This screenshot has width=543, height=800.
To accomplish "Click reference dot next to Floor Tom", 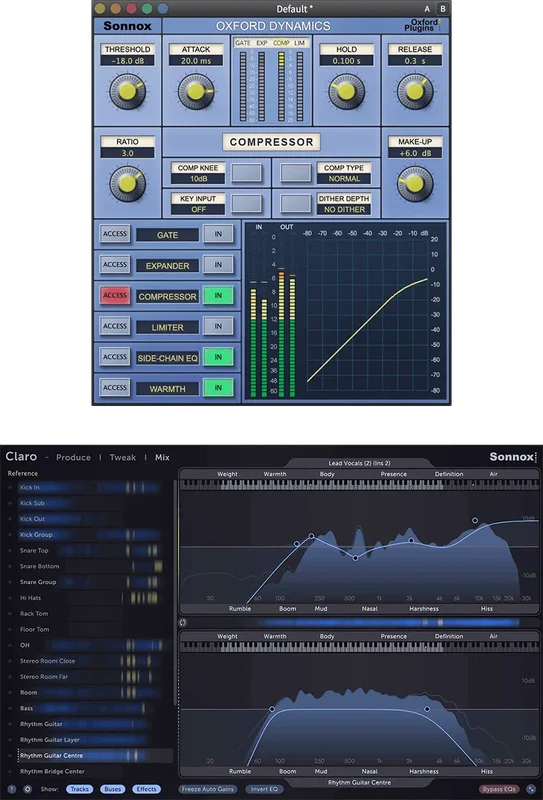I will tap(10, 629).
